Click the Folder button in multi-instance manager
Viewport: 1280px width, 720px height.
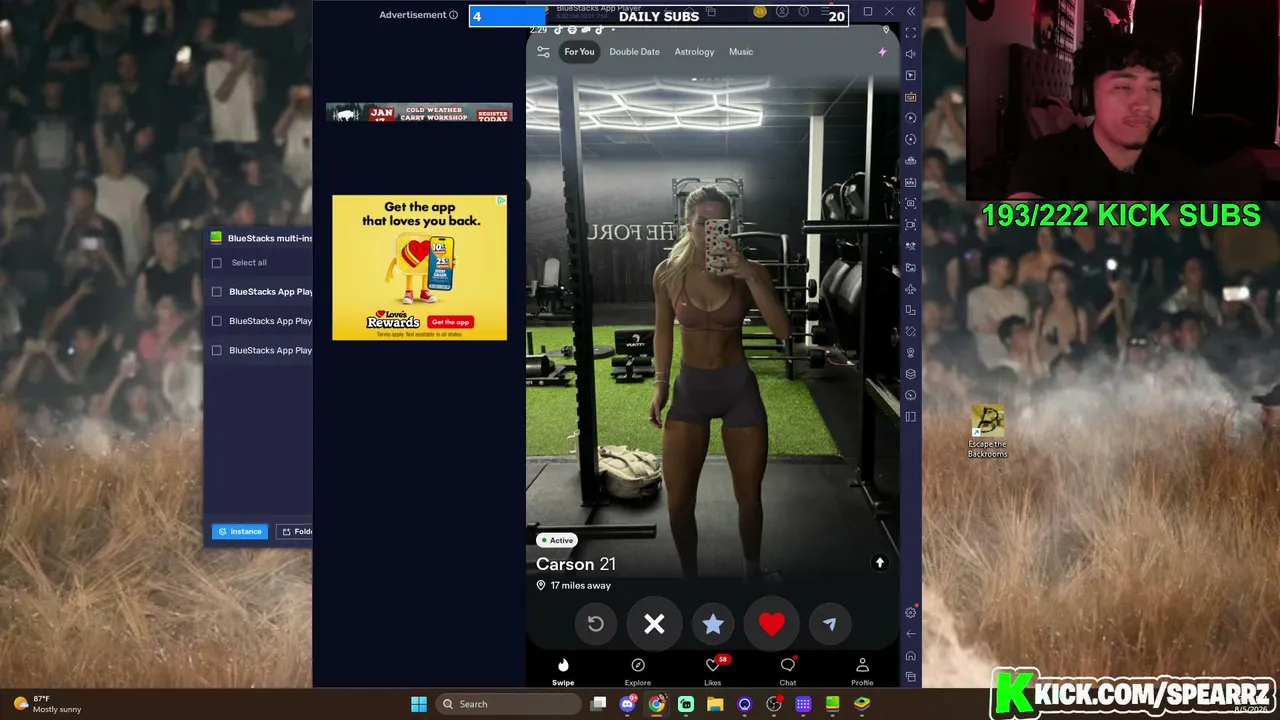[x=295, y=532]
